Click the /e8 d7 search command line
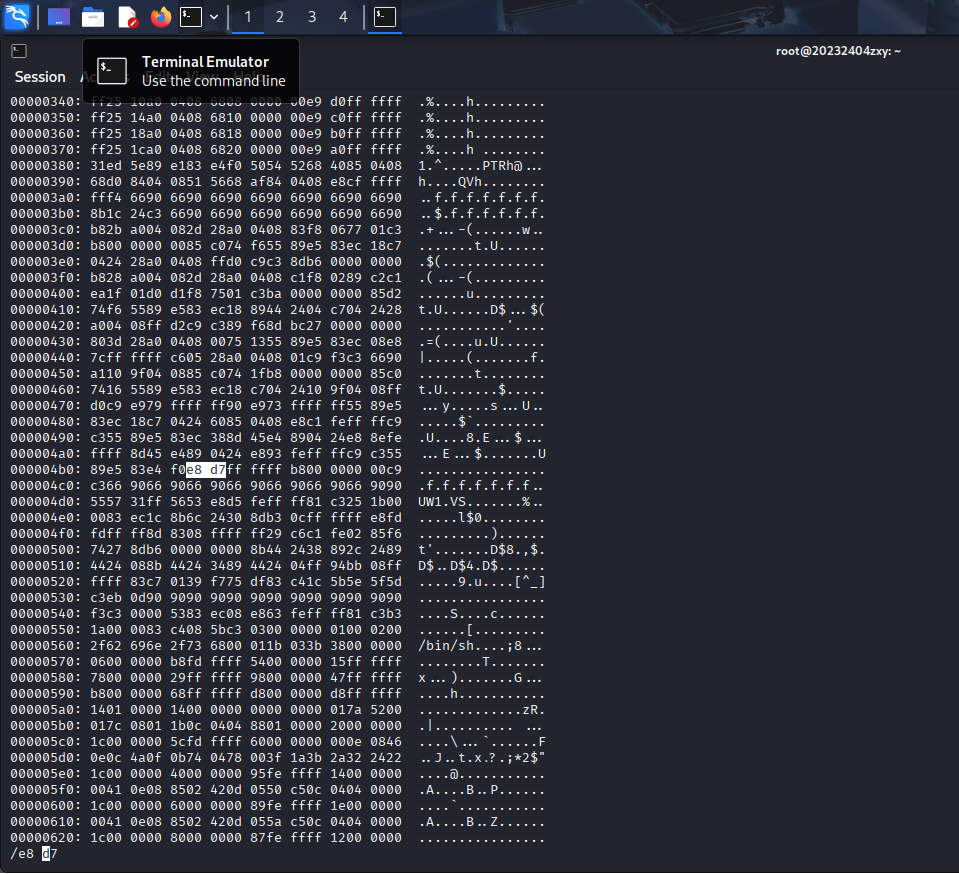959x874 pixels. click(34, 854)
